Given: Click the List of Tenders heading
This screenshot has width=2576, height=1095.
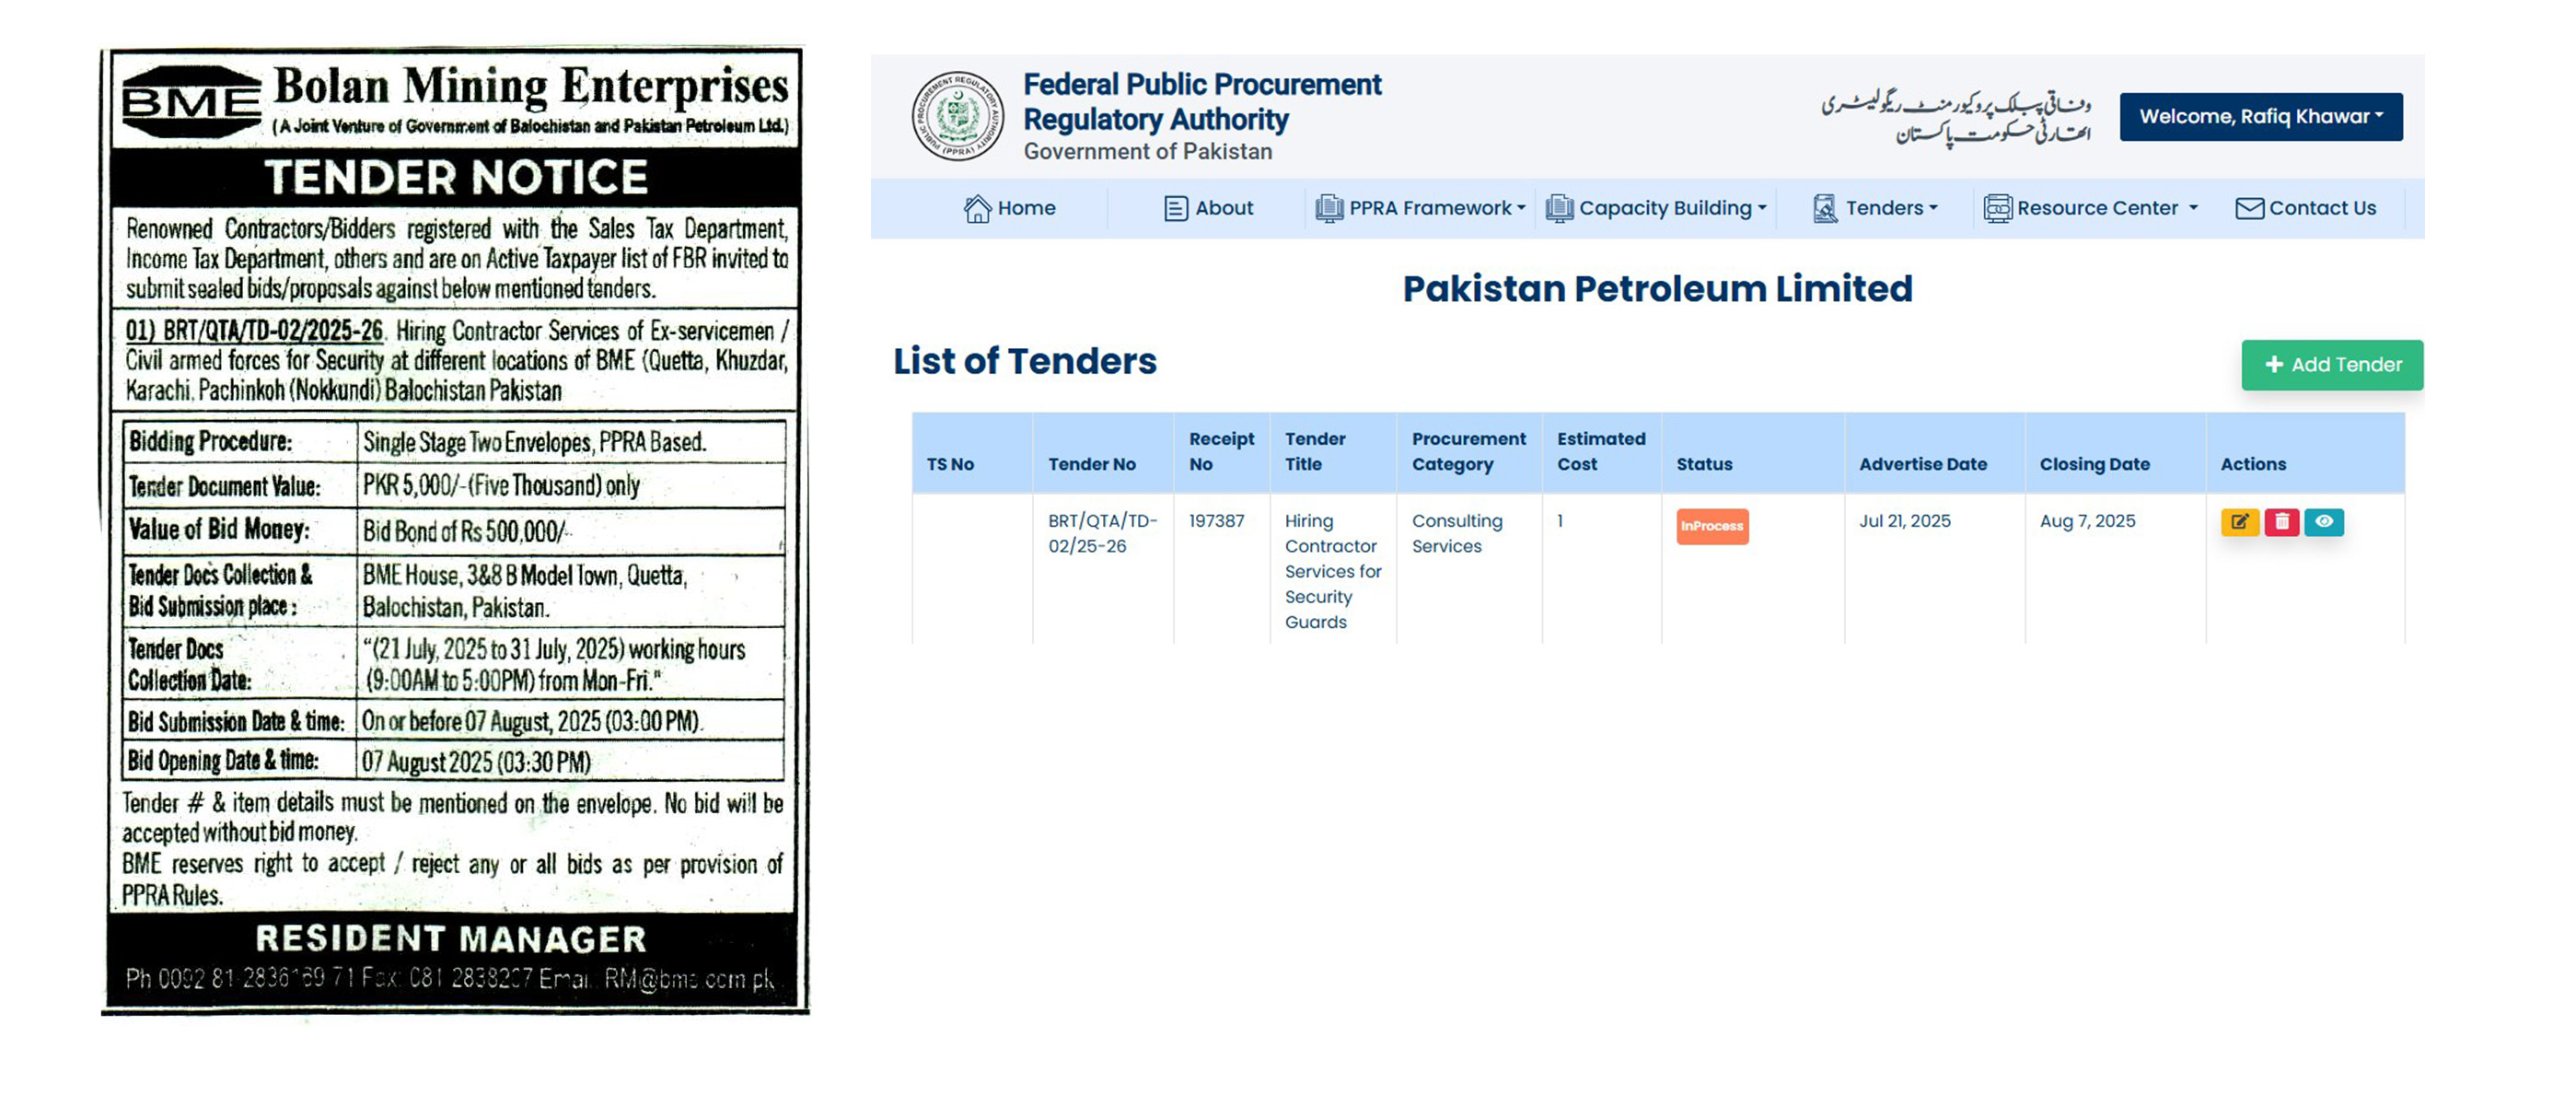Looking at the screenshot, I should (x=1024, y=361).
